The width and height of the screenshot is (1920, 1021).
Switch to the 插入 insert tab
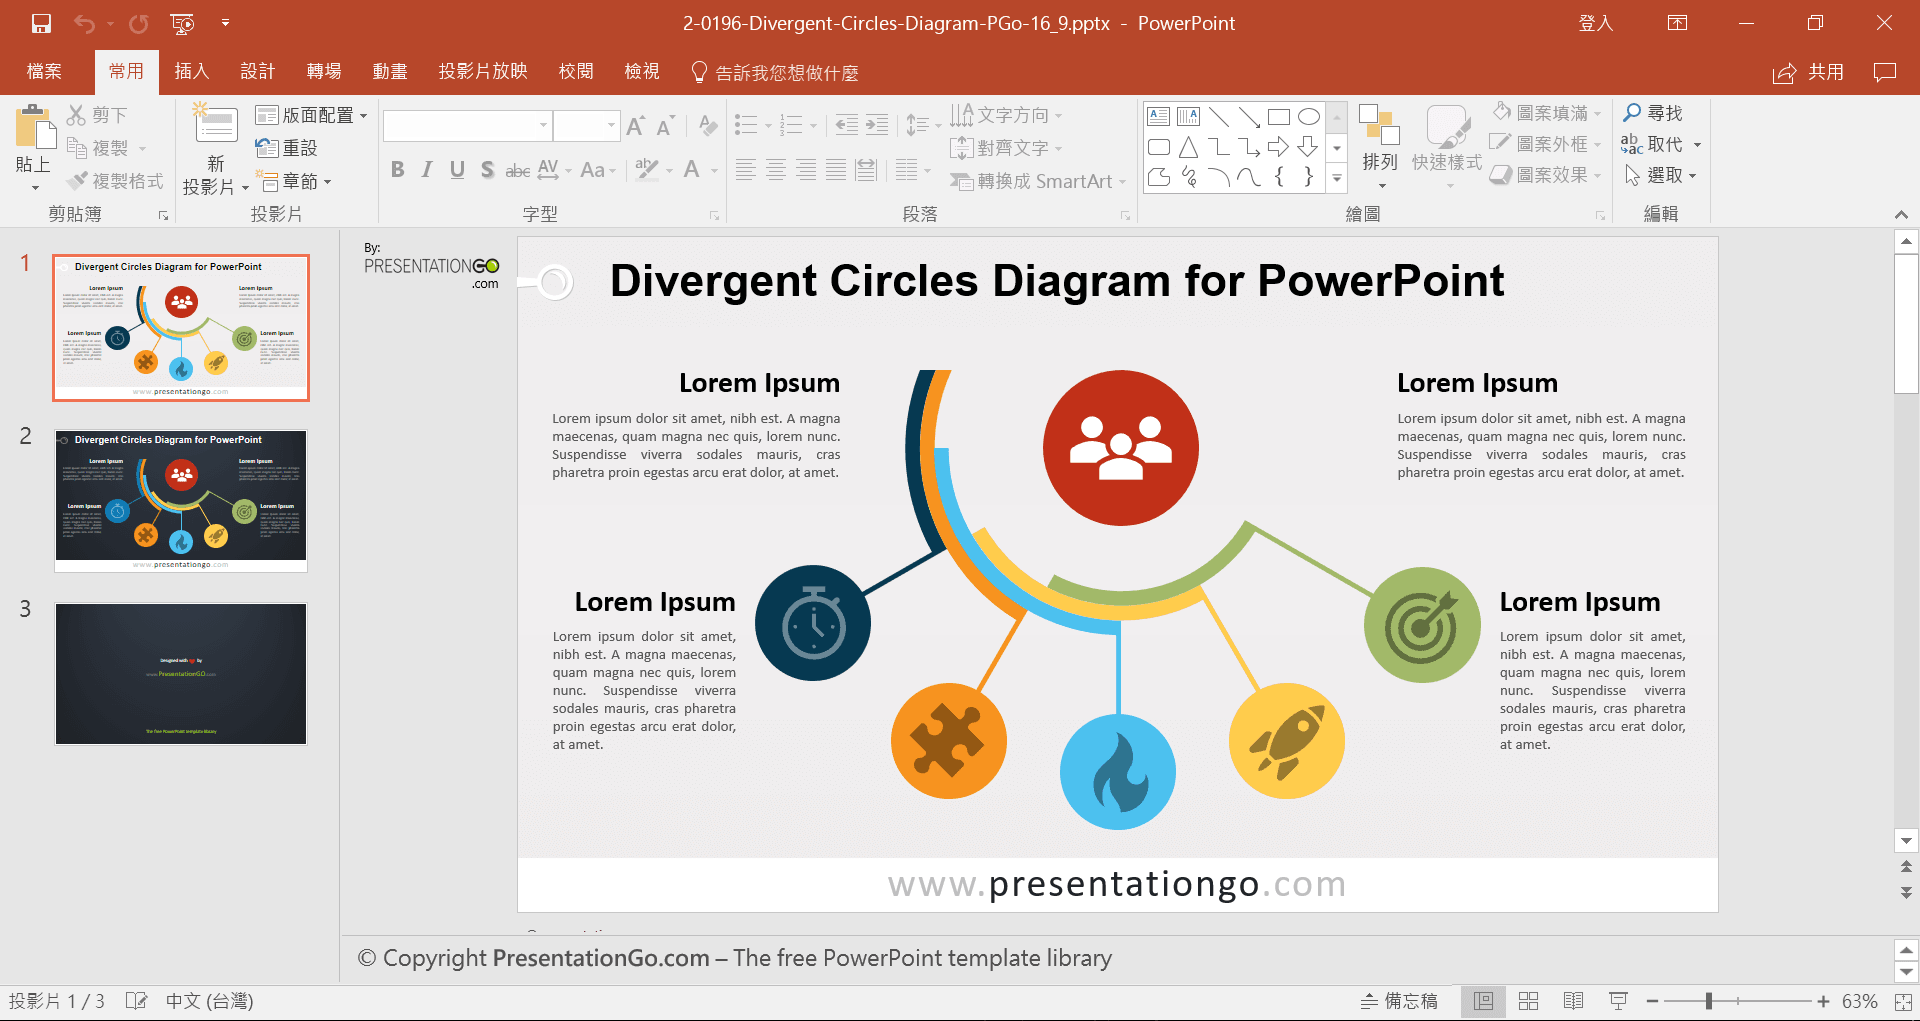click(192, 71)
